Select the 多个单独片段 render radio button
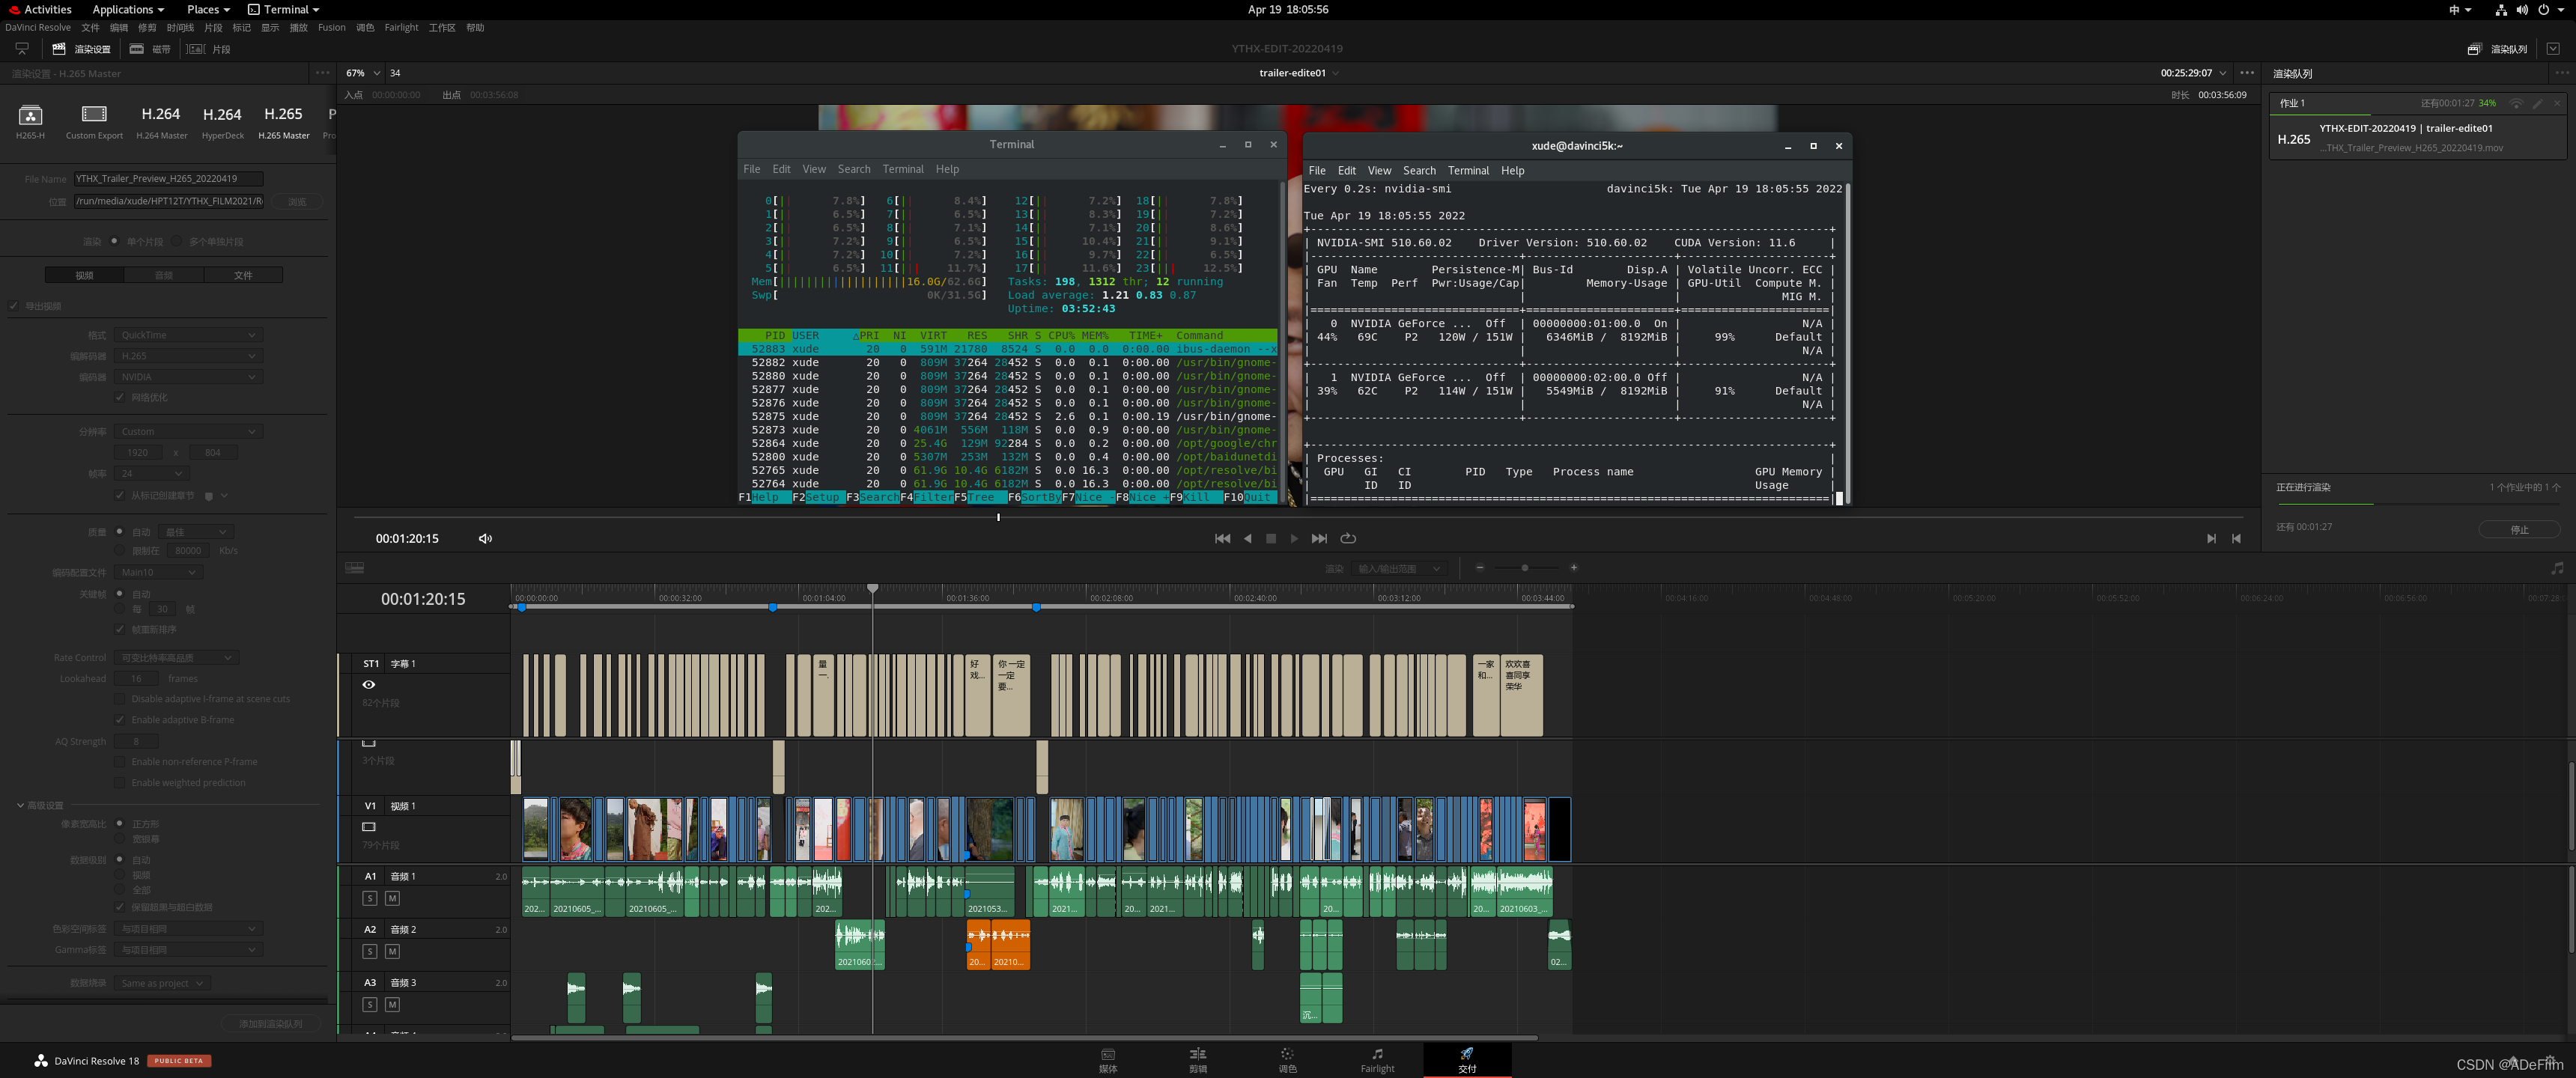 coord(177,241)
